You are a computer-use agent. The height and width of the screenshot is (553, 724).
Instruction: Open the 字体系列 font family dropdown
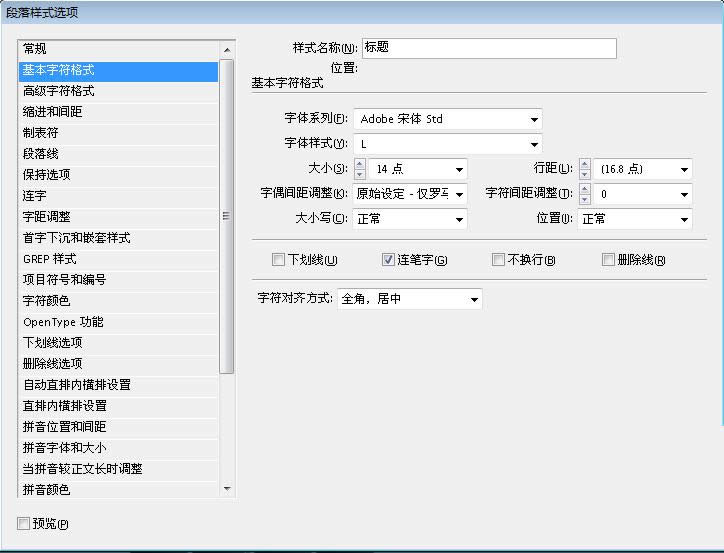(534, 119)
